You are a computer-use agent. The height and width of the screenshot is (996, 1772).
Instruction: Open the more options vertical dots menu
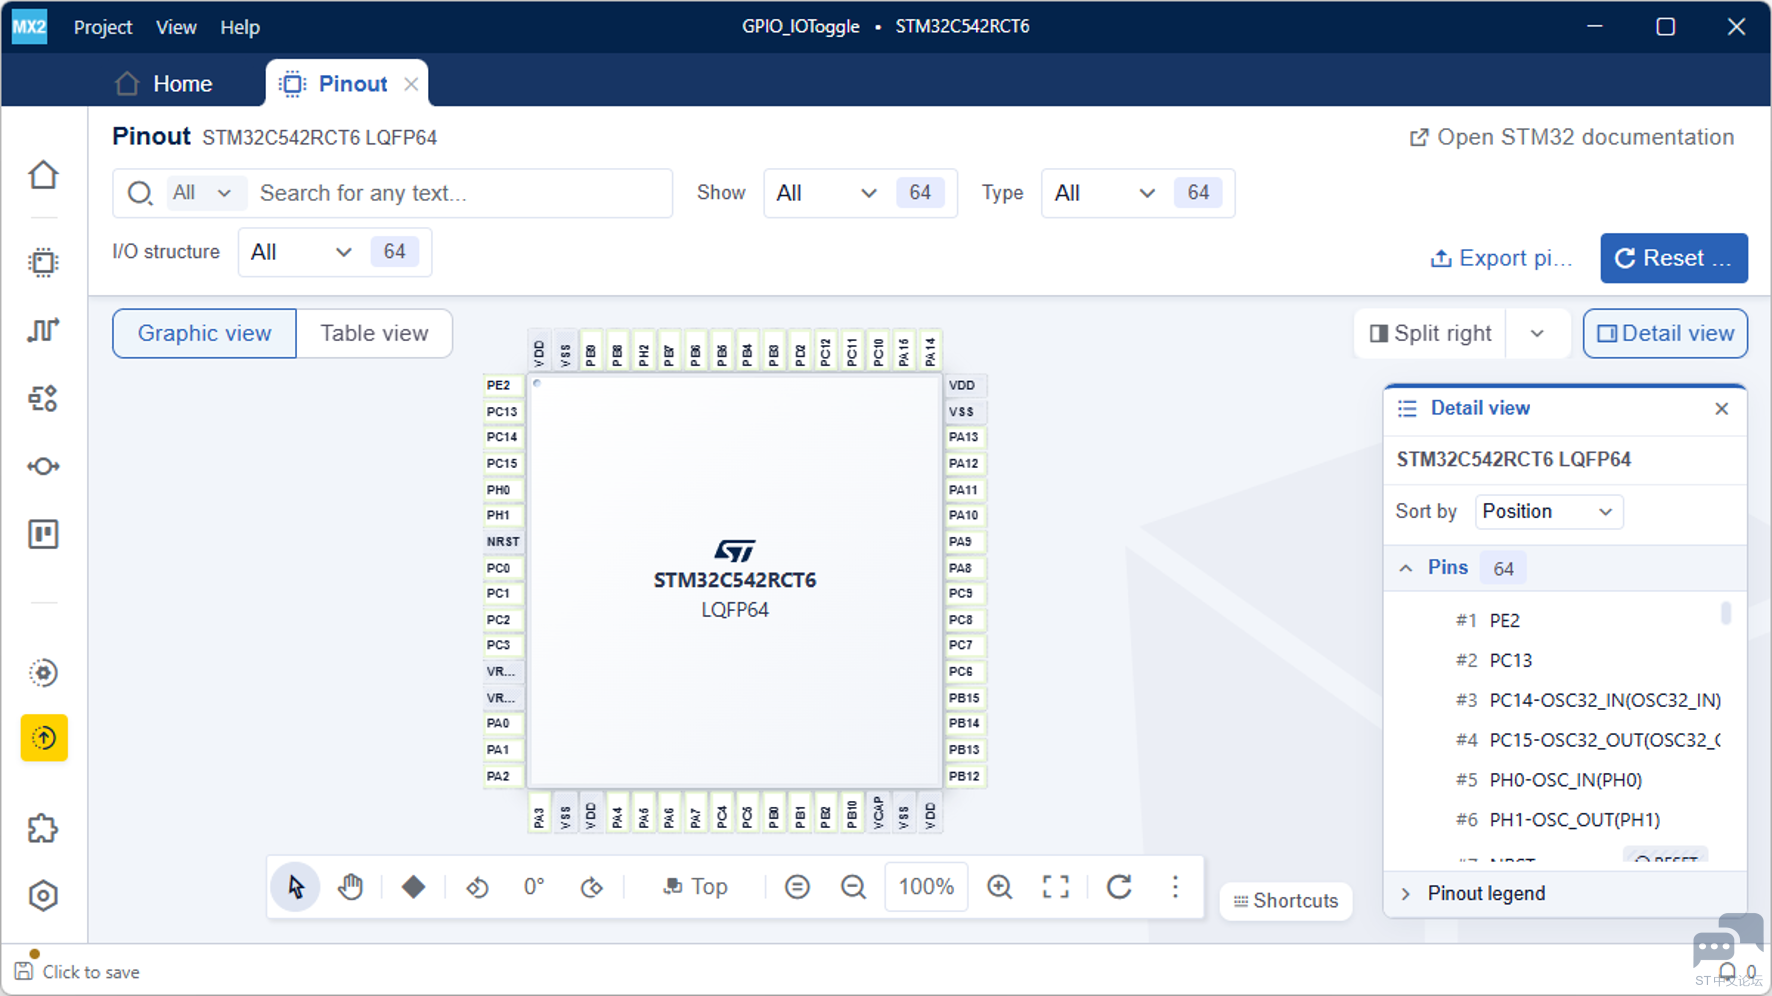[1175, 887]
